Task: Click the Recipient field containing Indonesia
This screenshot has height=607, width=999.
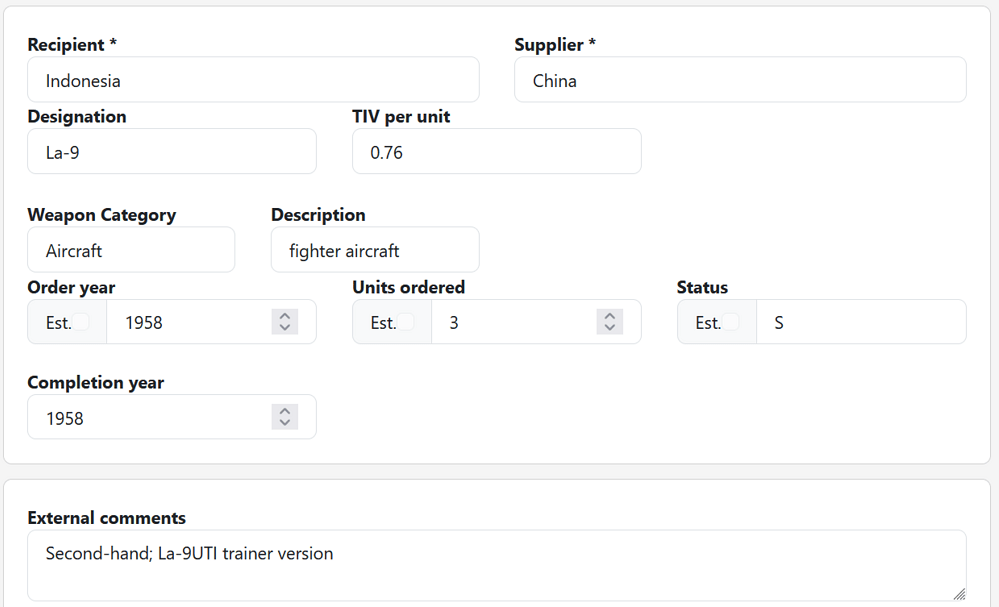Action: click(253, 80)
